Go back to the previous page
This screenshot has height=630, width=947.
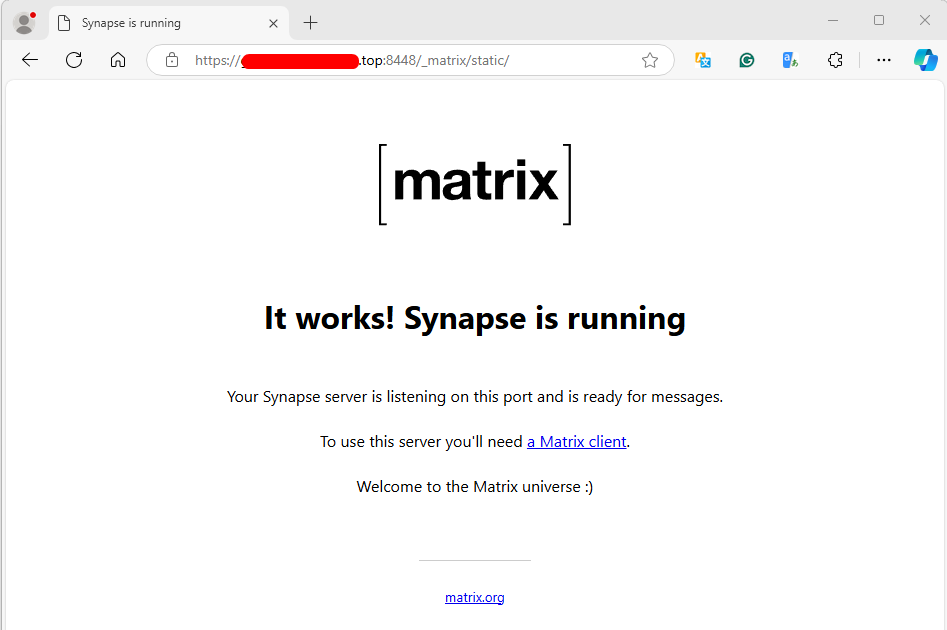click(x=30, y=60)
